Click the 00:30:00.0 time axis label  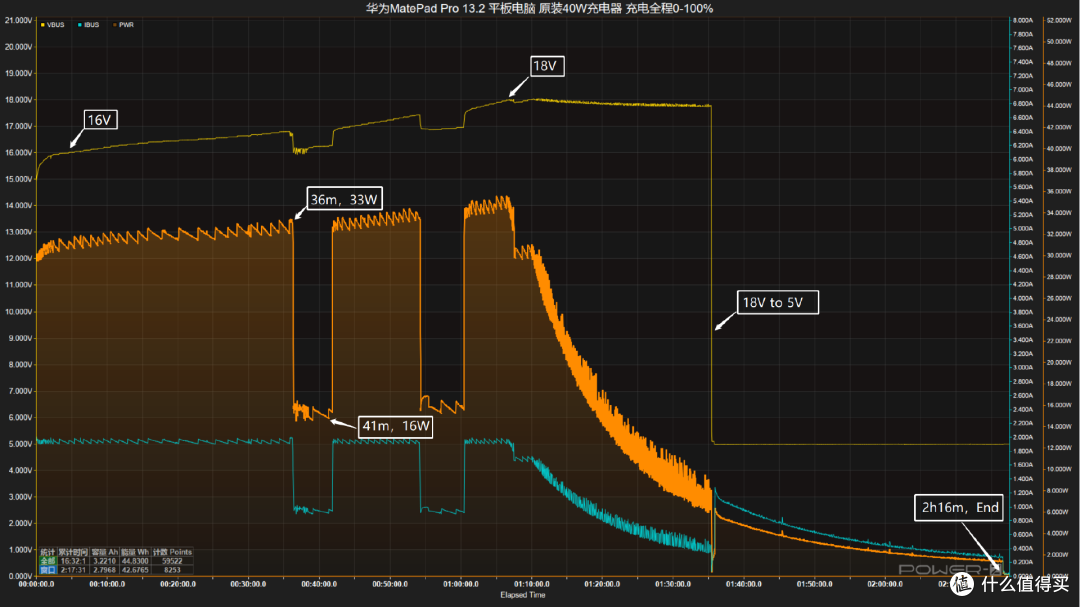point(249,584)
